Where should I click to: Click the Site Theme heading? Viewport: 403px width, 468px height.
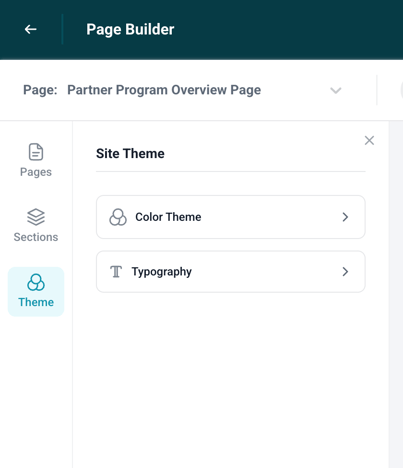coord(130,153)
